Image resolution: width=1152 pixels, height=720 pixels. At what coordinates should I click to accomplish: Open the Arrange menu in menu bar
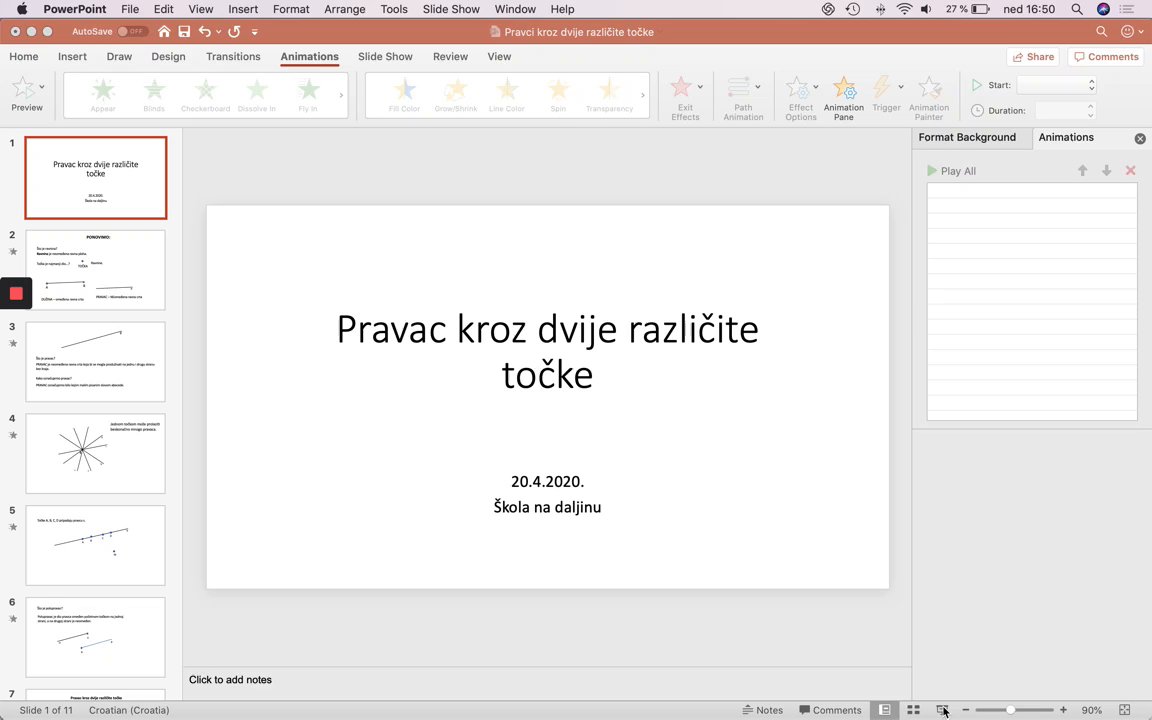[345, 9]
